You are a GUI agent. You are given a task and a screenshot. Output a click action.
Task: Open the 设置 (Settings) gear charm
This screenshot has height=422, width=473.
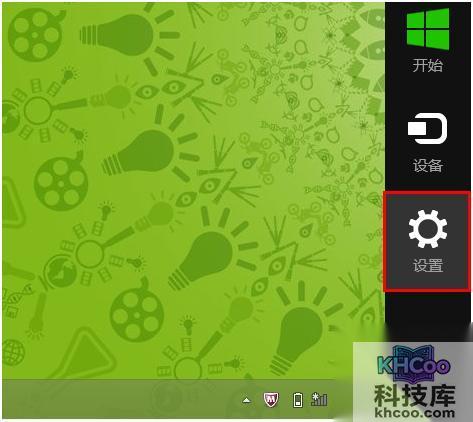428,242
